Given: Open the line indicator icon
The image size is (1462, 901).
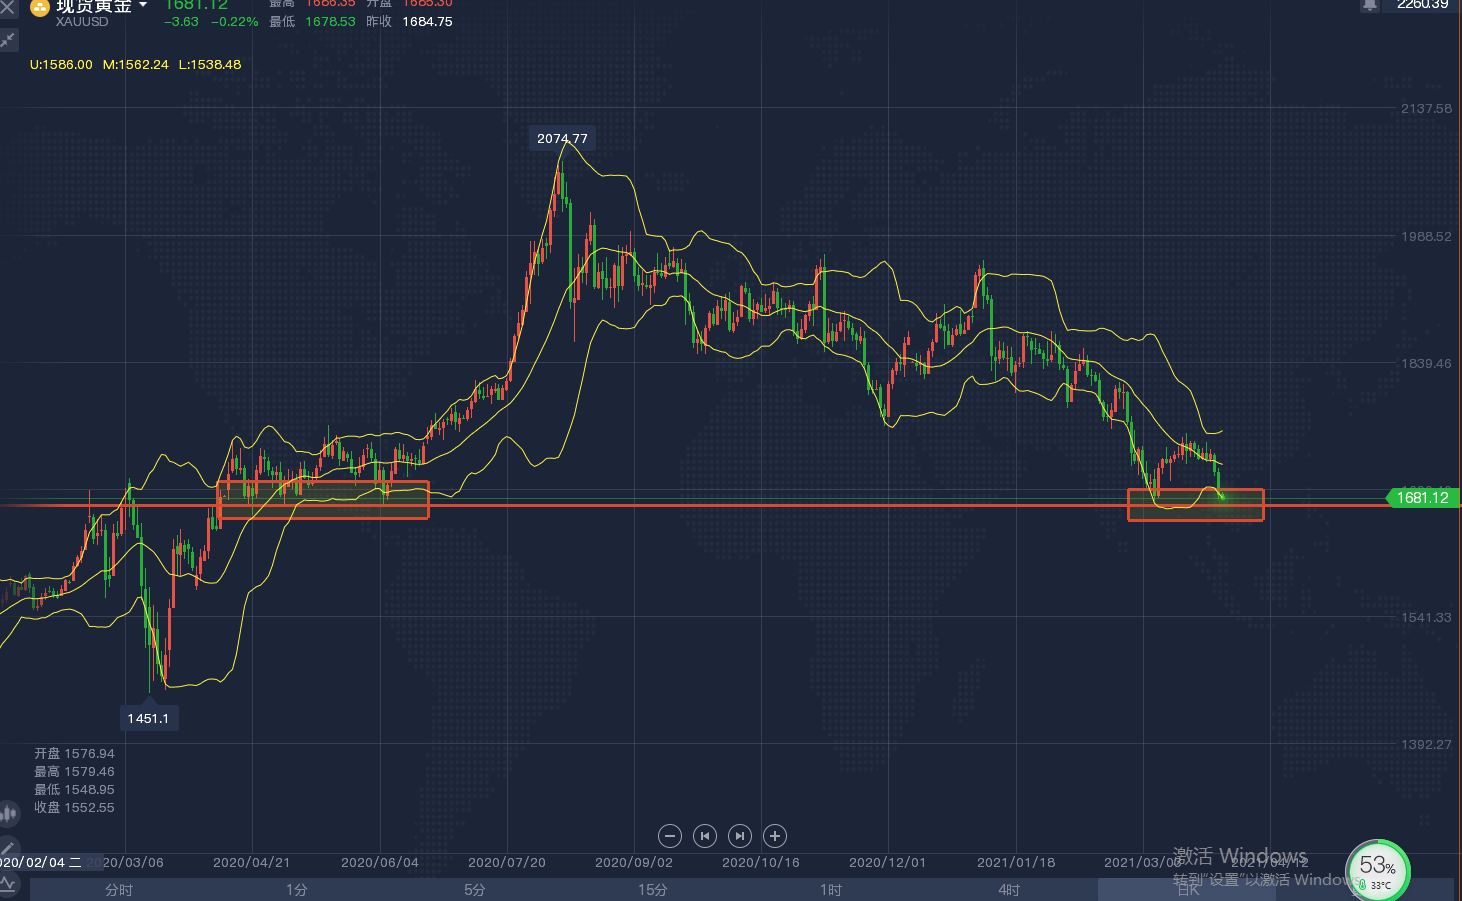Looking at the screenshot, I should (8, 883).
